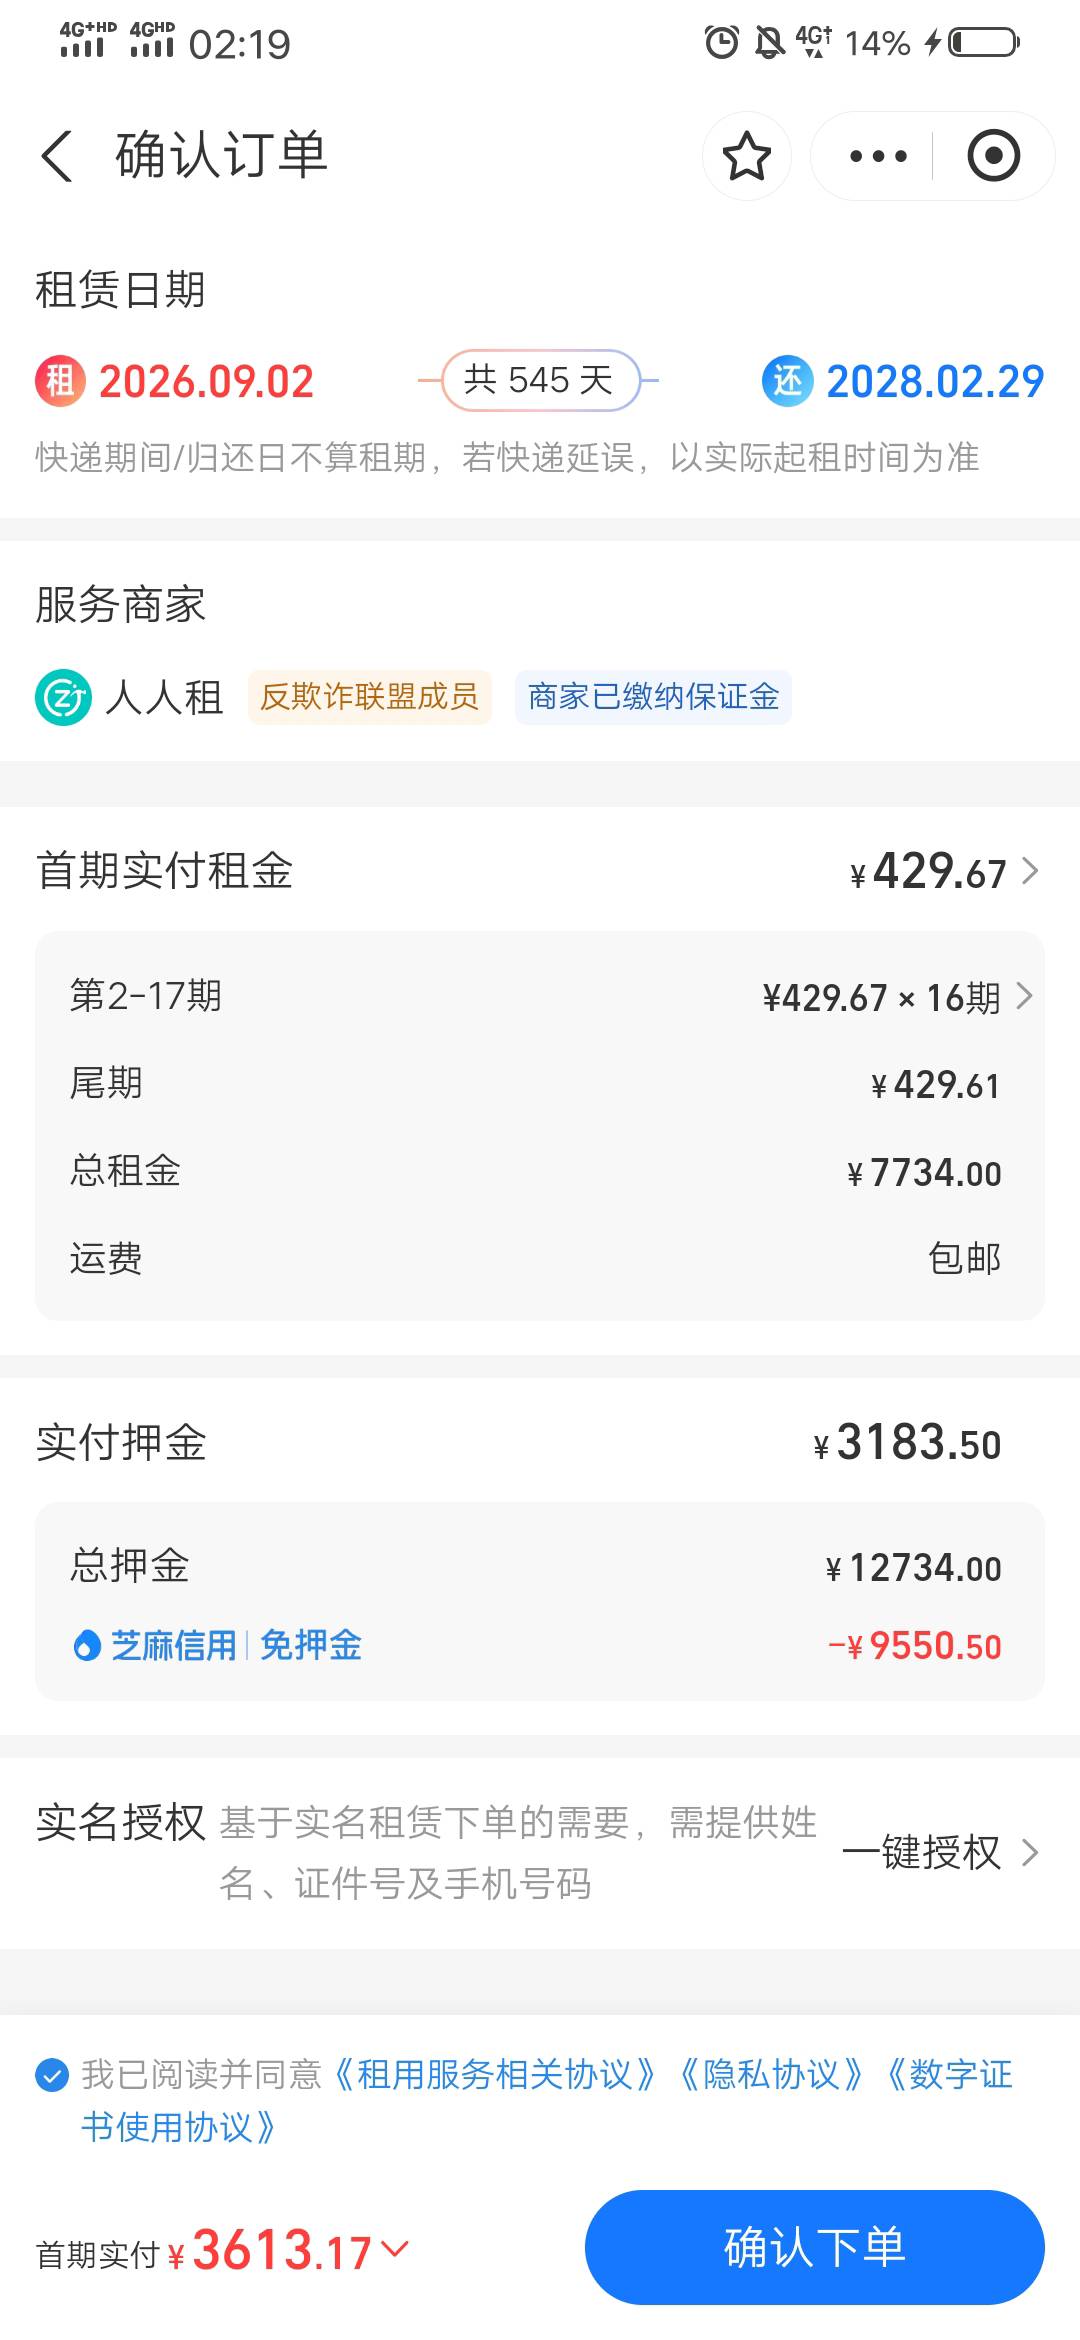Image resolution: width=1080 pixels, height=2340 pixels.
Task: Go back using the left arrow icon
Action: [x=57, y=156]
